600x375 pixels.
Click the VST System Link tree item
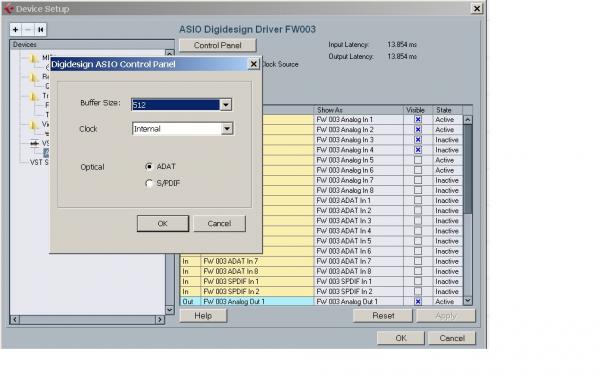39,162
